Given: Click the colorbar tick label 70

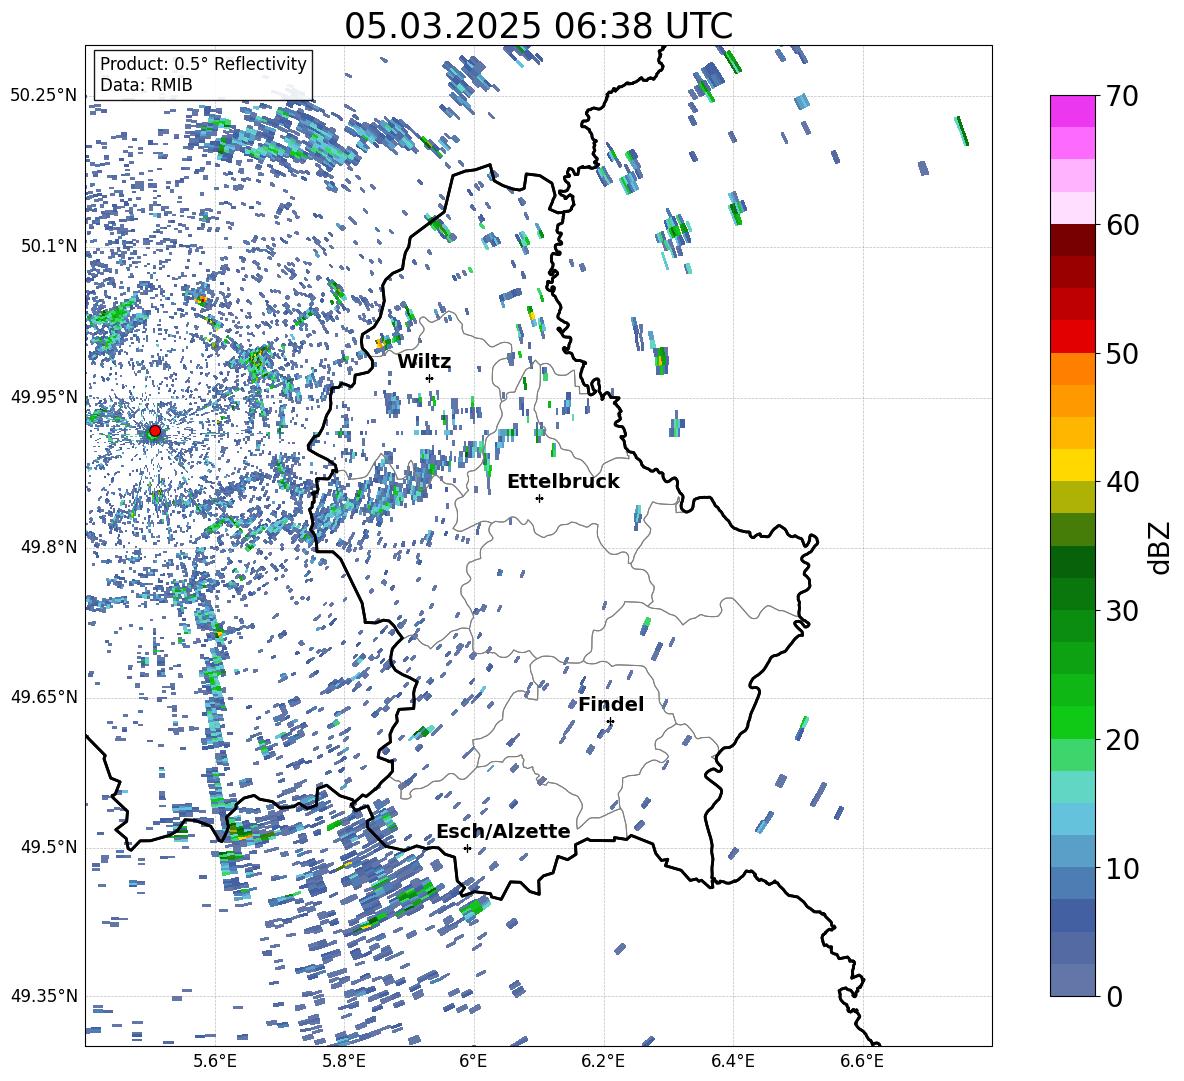Looking at the screenshot, I should point(1122,96).
